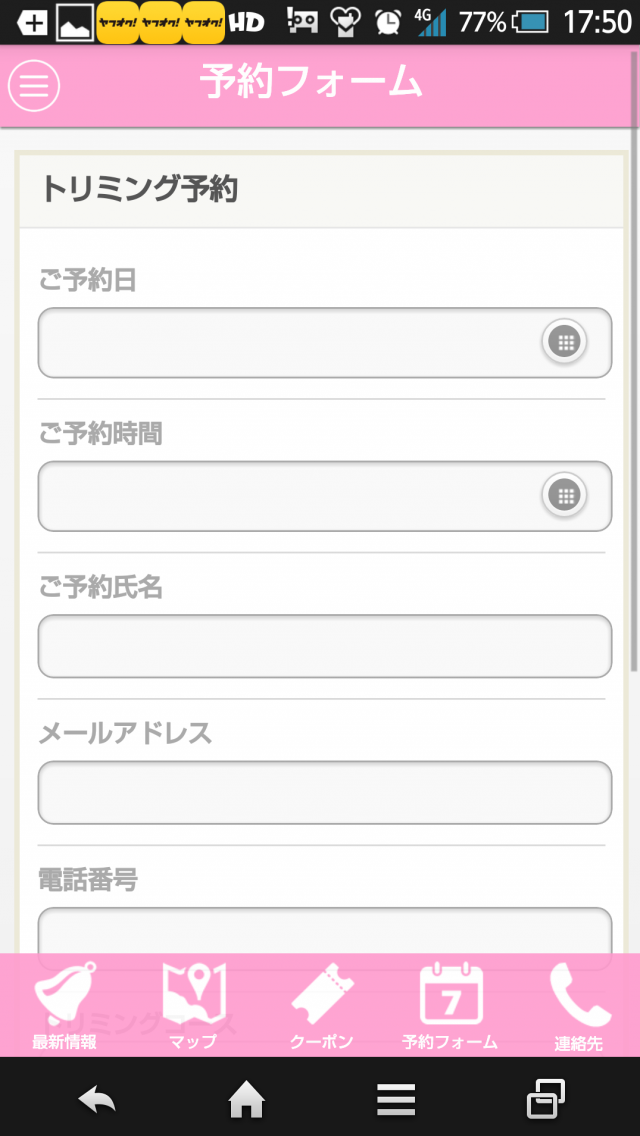
Task: Tap the Android menu button
Action: coord(396,1100)
